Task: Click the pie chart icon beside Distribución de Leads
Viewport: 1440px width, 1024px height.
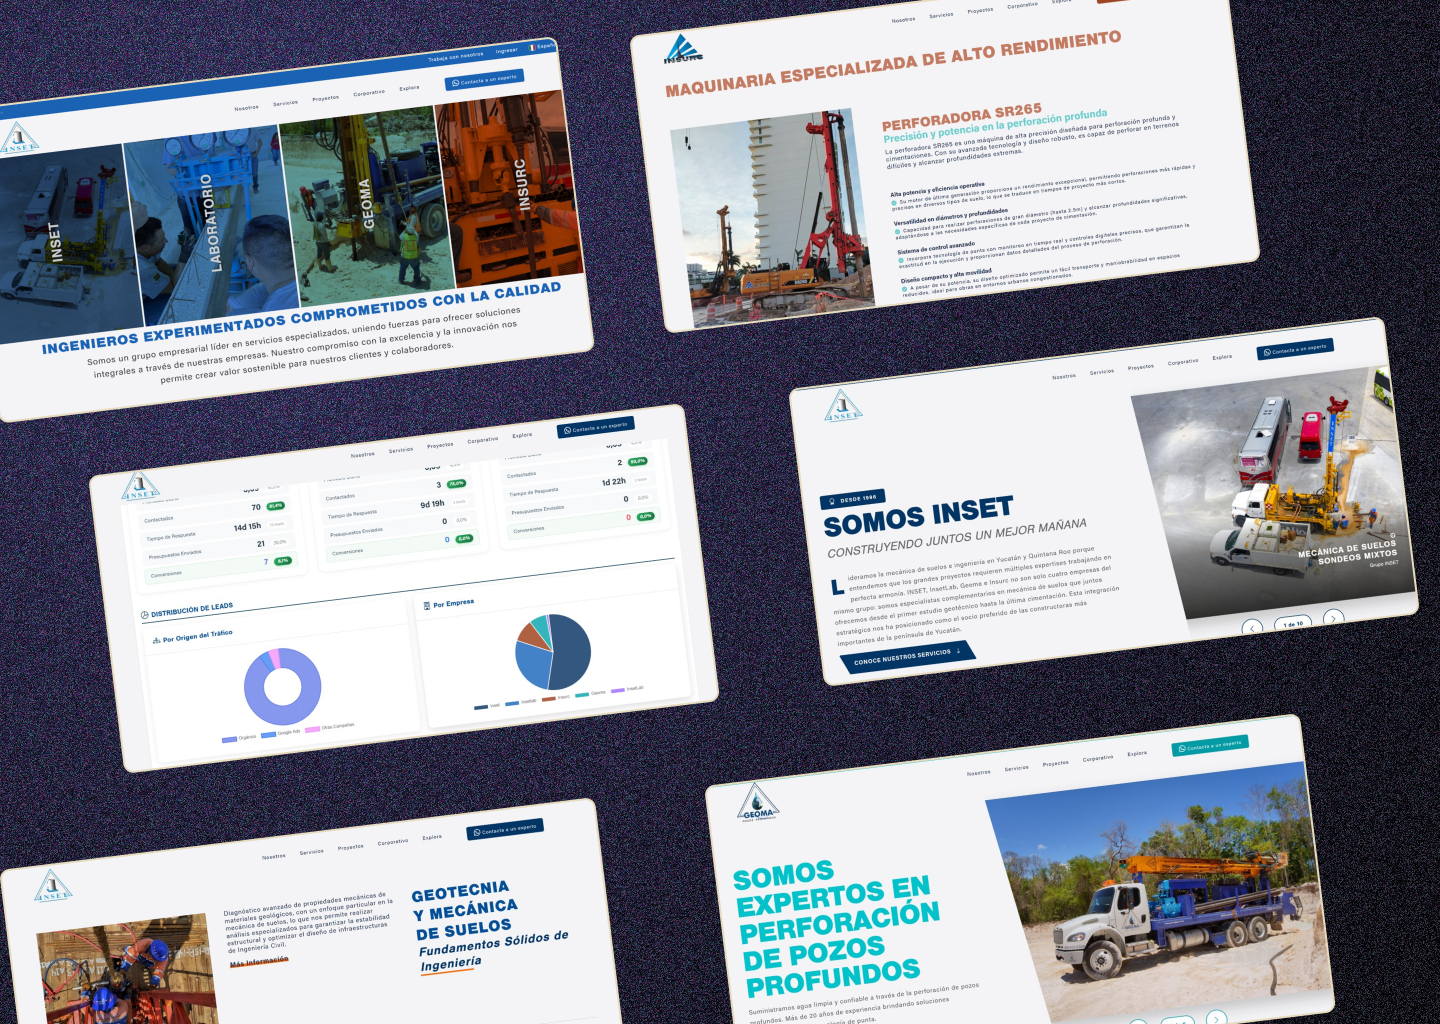Action: (145, 615)
